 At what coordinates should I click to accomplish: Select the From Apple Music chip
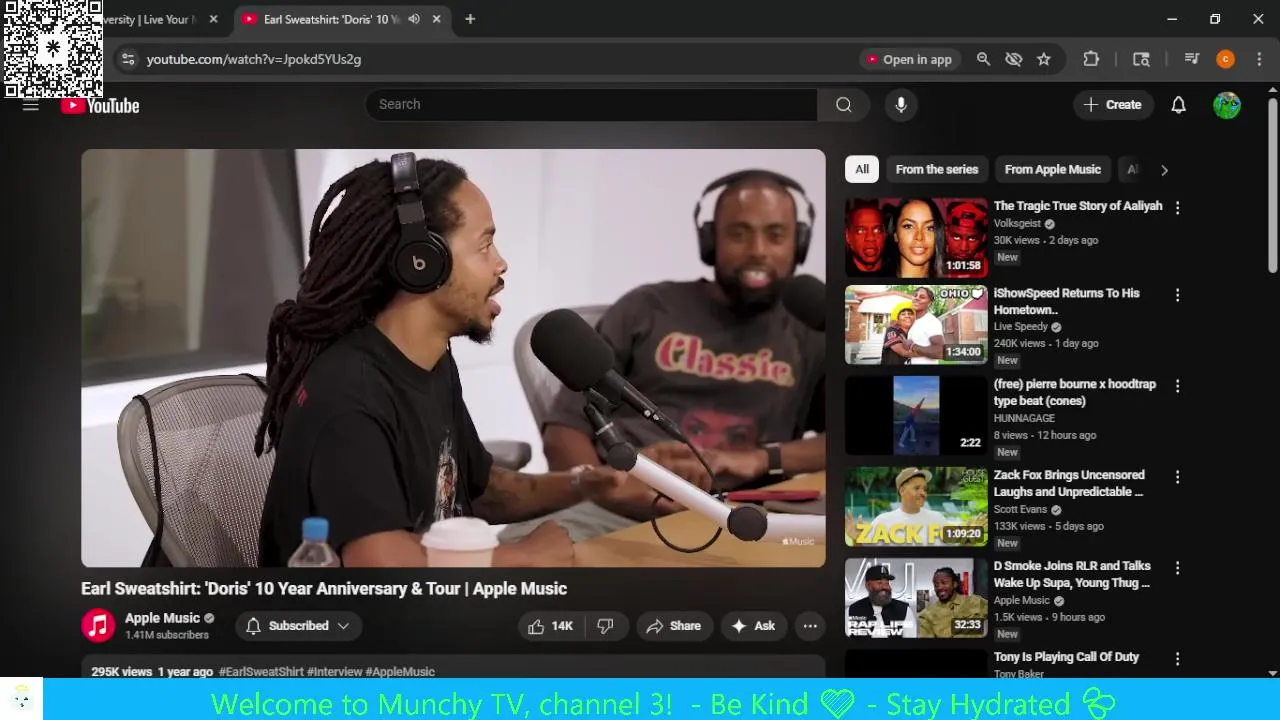point(1052,169)
